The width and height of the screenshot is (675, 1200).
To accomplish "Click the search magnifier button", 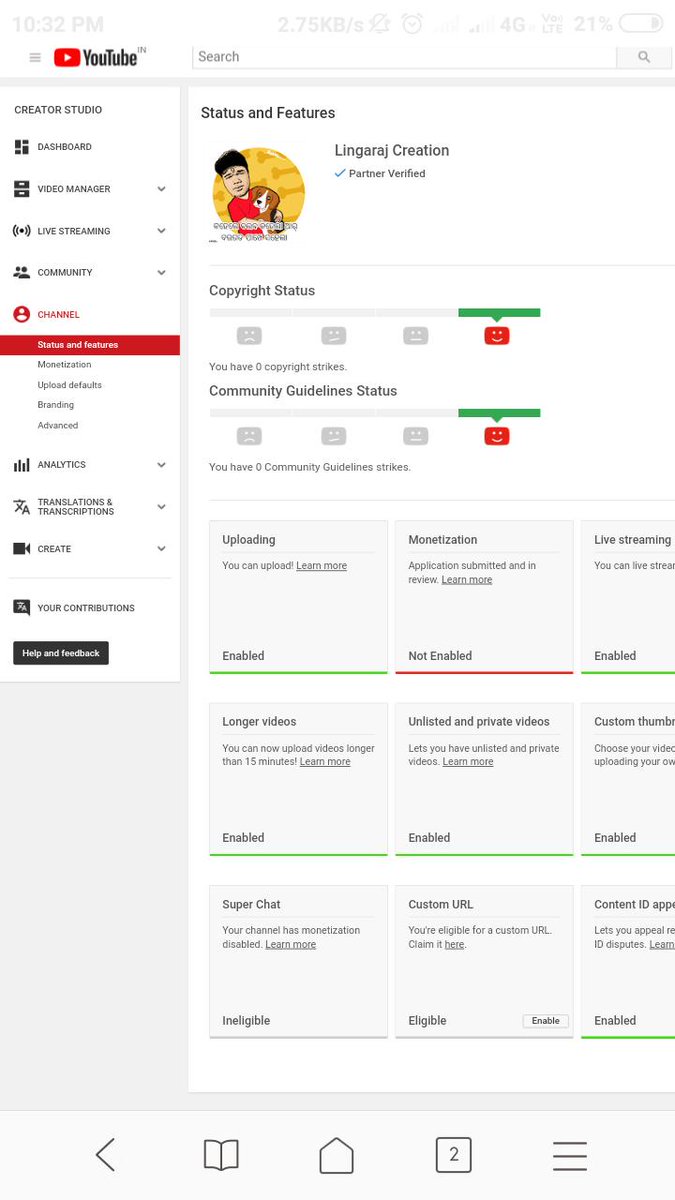I will point(644,57).
